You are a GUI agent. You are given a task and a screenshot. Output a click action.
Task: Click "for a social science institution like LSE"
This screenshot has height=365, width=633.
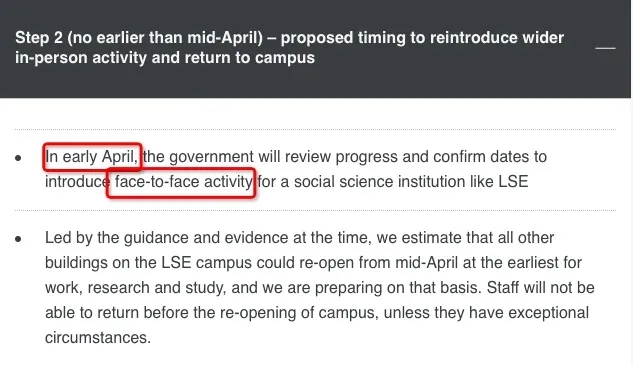(393, 182)
